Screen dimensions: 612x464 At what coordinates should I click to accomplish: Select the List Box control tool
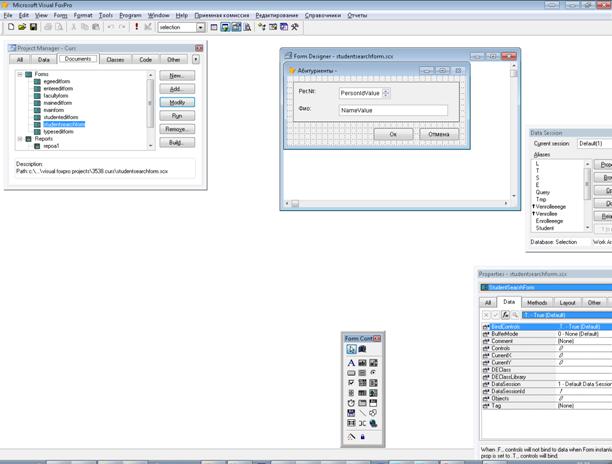374,383
